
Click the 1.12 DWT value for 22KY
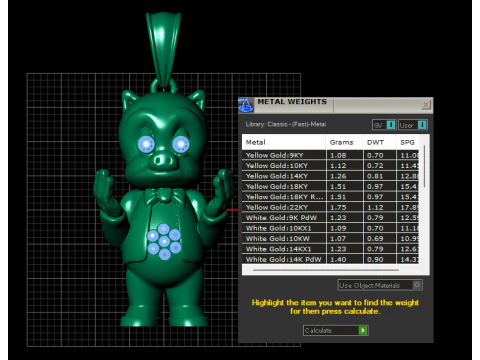380,207
